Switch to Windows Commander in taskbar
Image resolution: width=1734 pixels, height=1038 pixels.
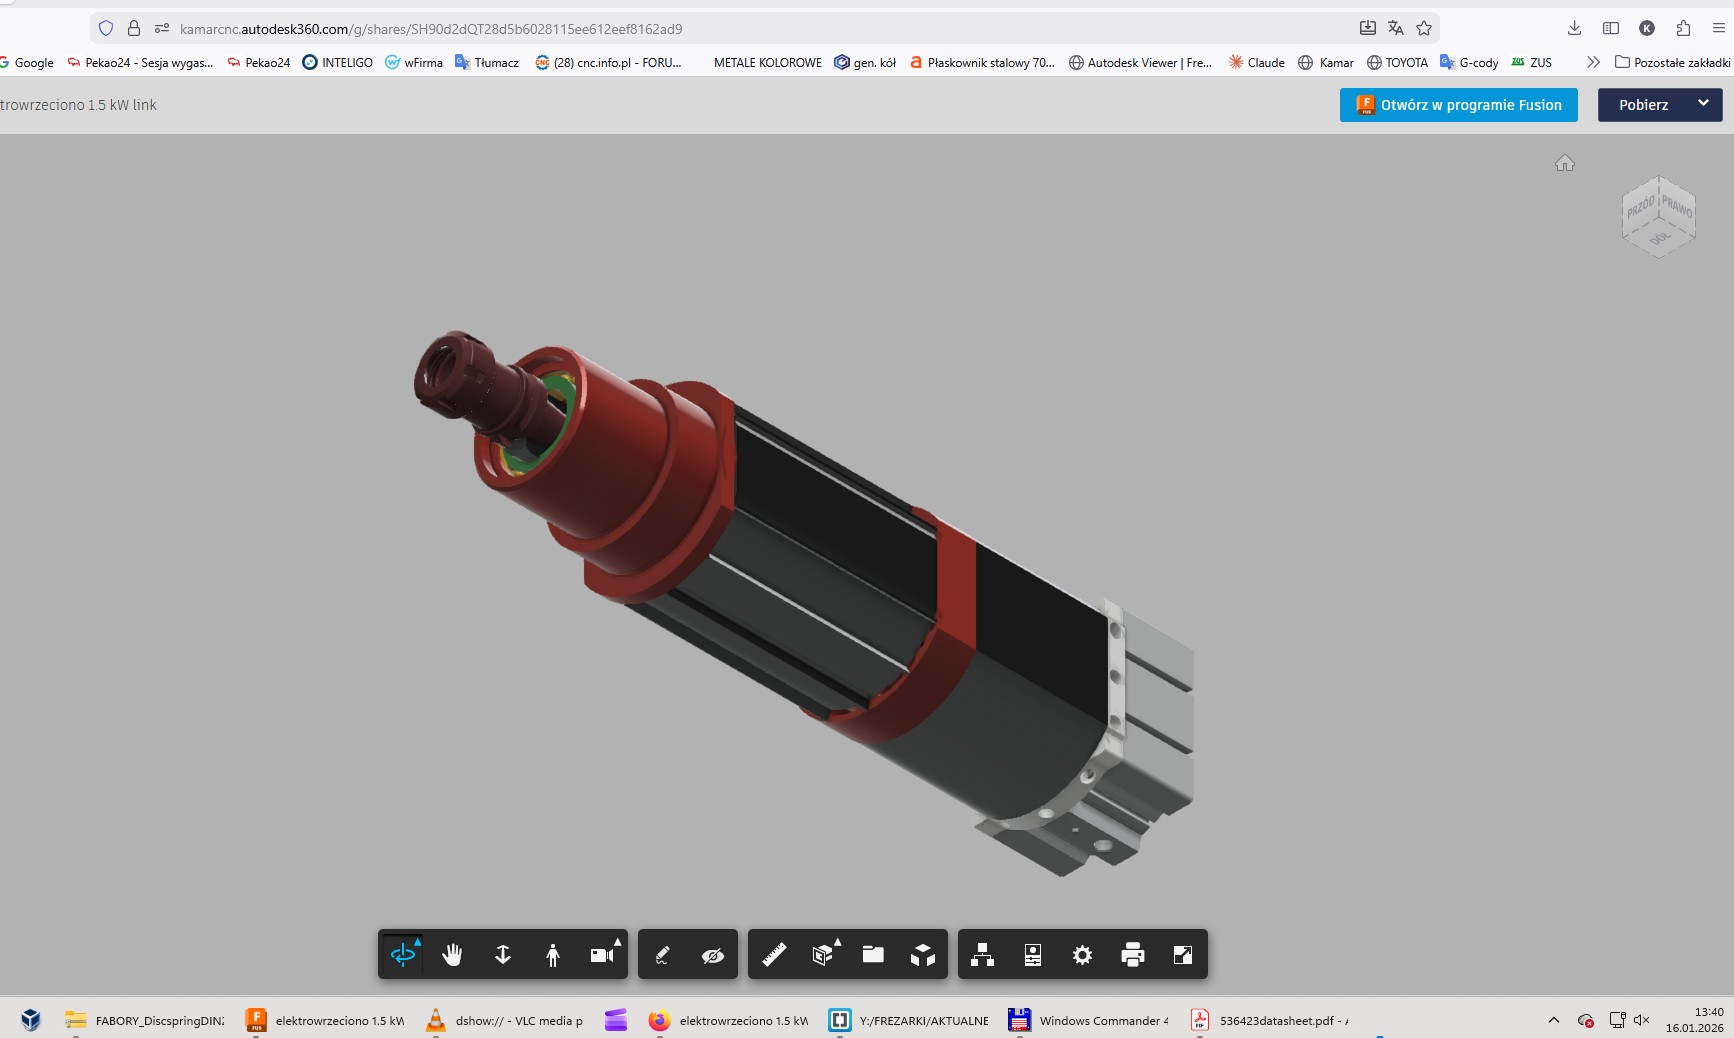point(1089,1020)
